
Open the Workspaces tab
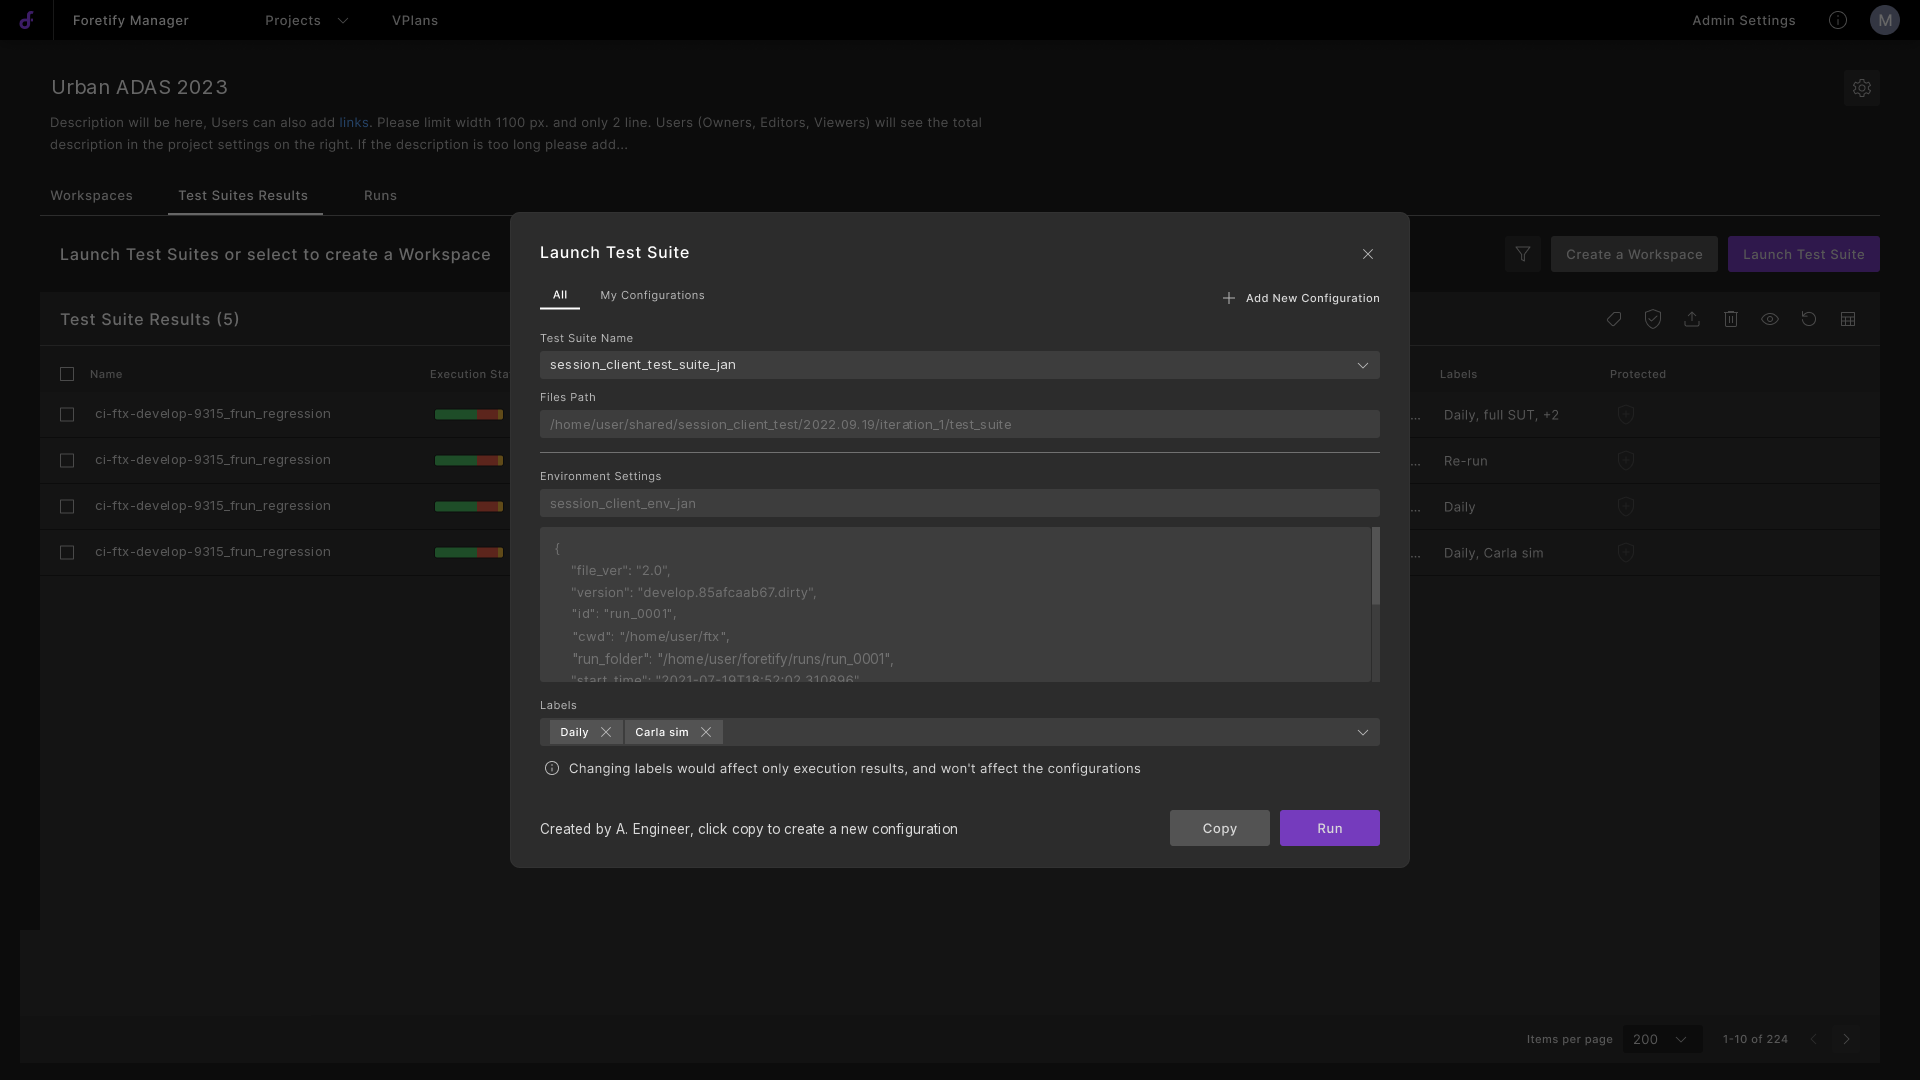[91, 195]
